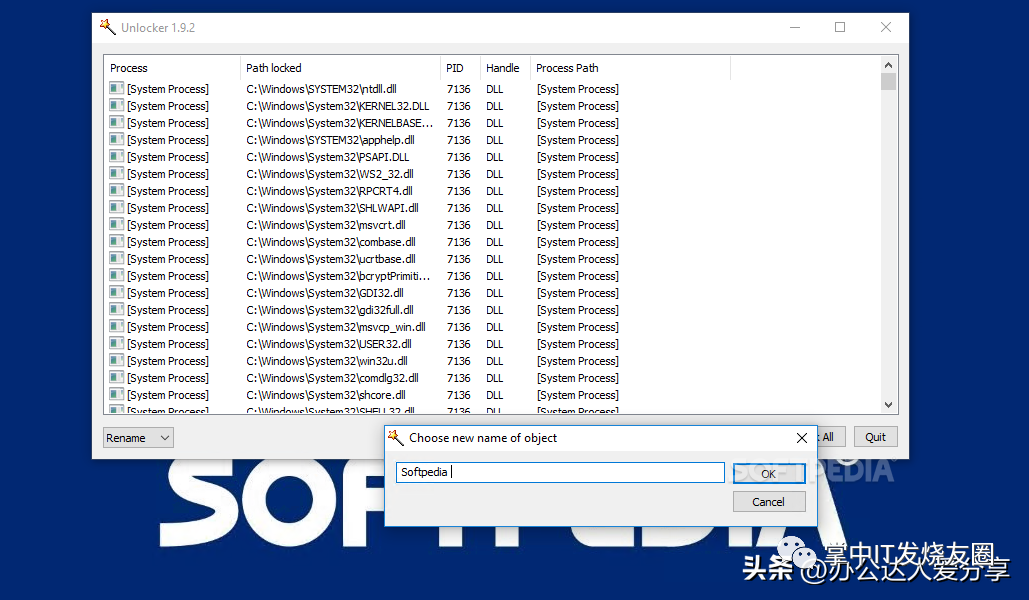Click [System Process] process path in bcryptPrimiti row
This screenshot has width=1029, height=600.
click(578, 276)
